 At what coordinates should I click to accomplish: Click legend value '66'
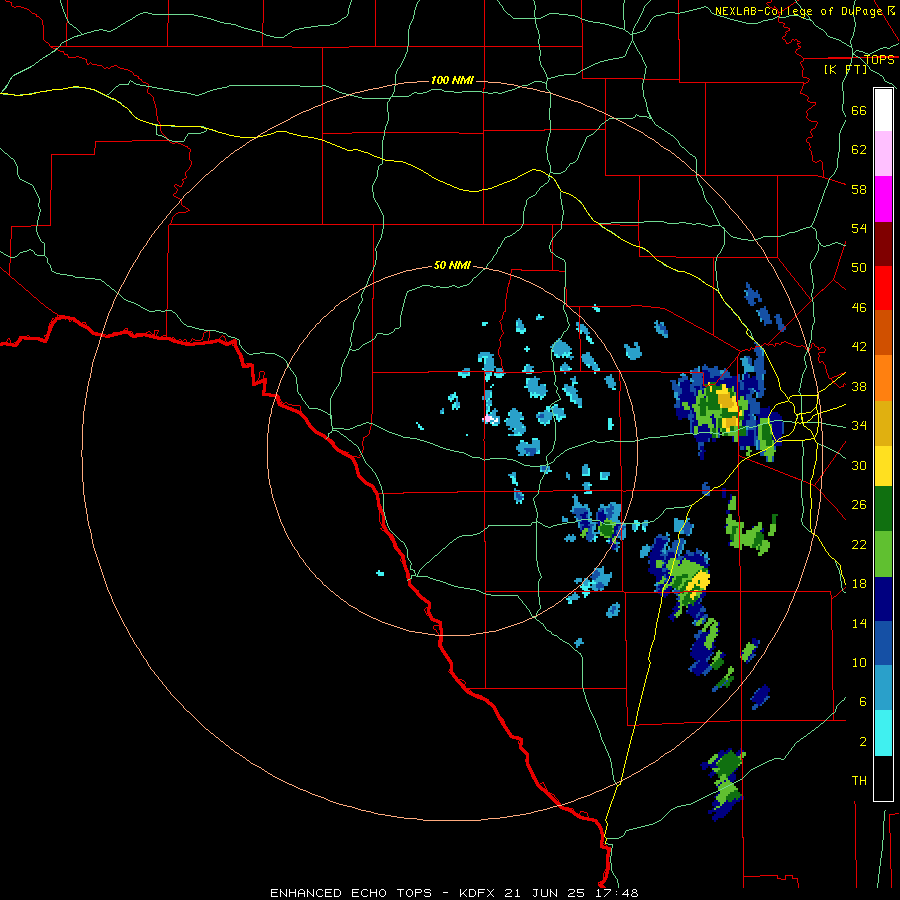click(x=859, y=110)
